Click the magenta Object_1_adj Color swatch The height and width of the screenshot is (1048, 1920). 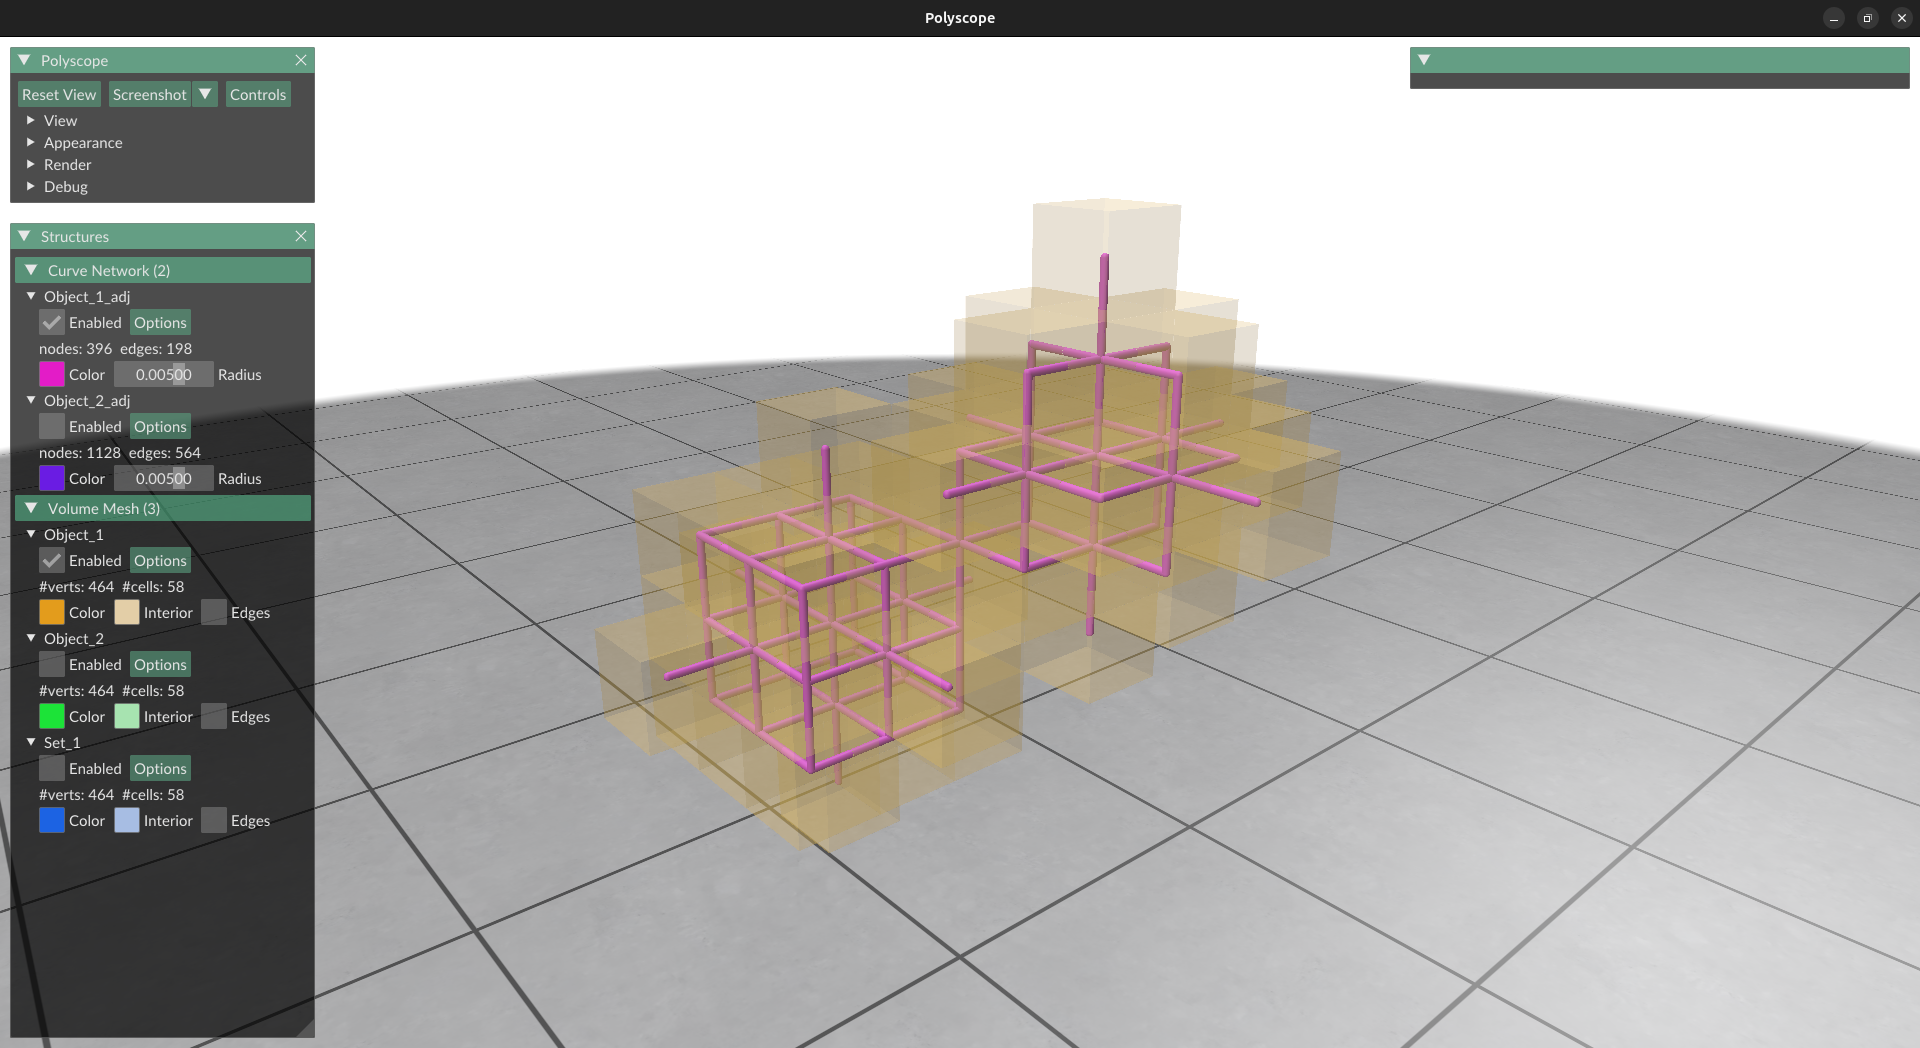pyautogui.click(x=52, y=374)
